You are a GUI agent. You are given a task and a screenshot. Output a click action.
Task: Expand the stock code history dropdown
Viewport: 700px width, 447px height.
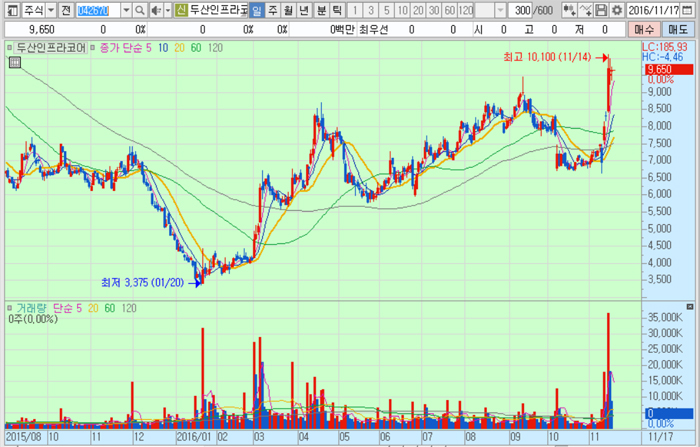click(x=125, y=10)
